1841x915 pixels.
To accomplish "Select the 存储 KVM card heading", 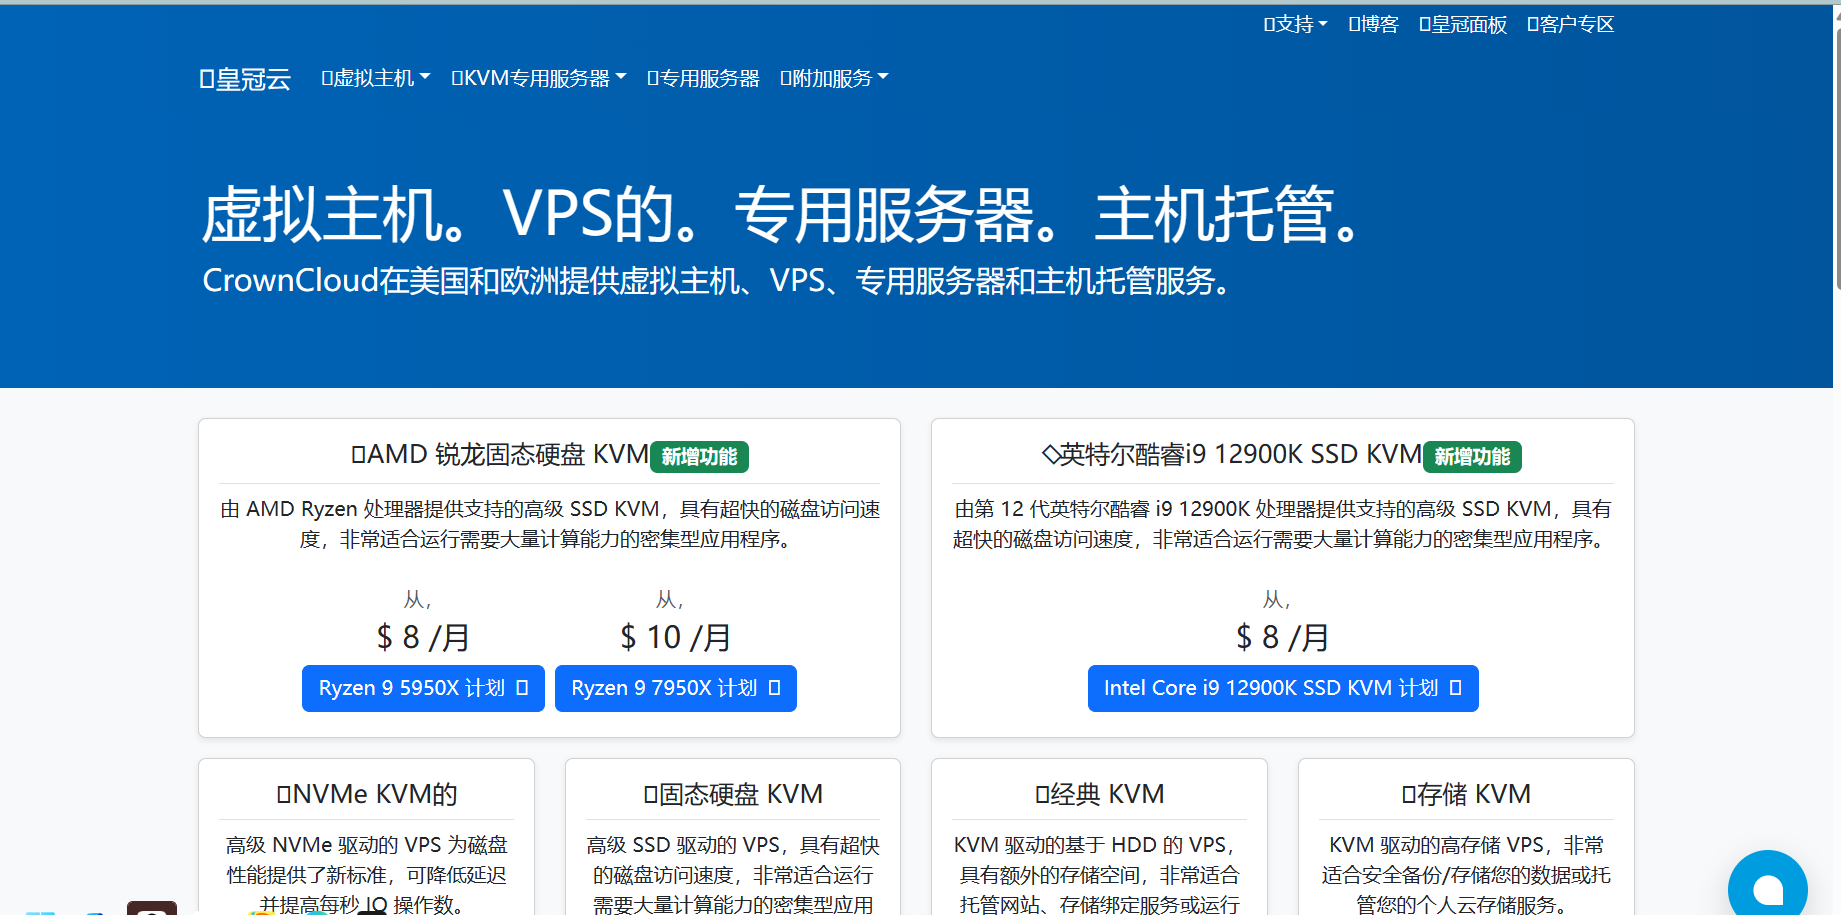I will tap(1465, 794).
